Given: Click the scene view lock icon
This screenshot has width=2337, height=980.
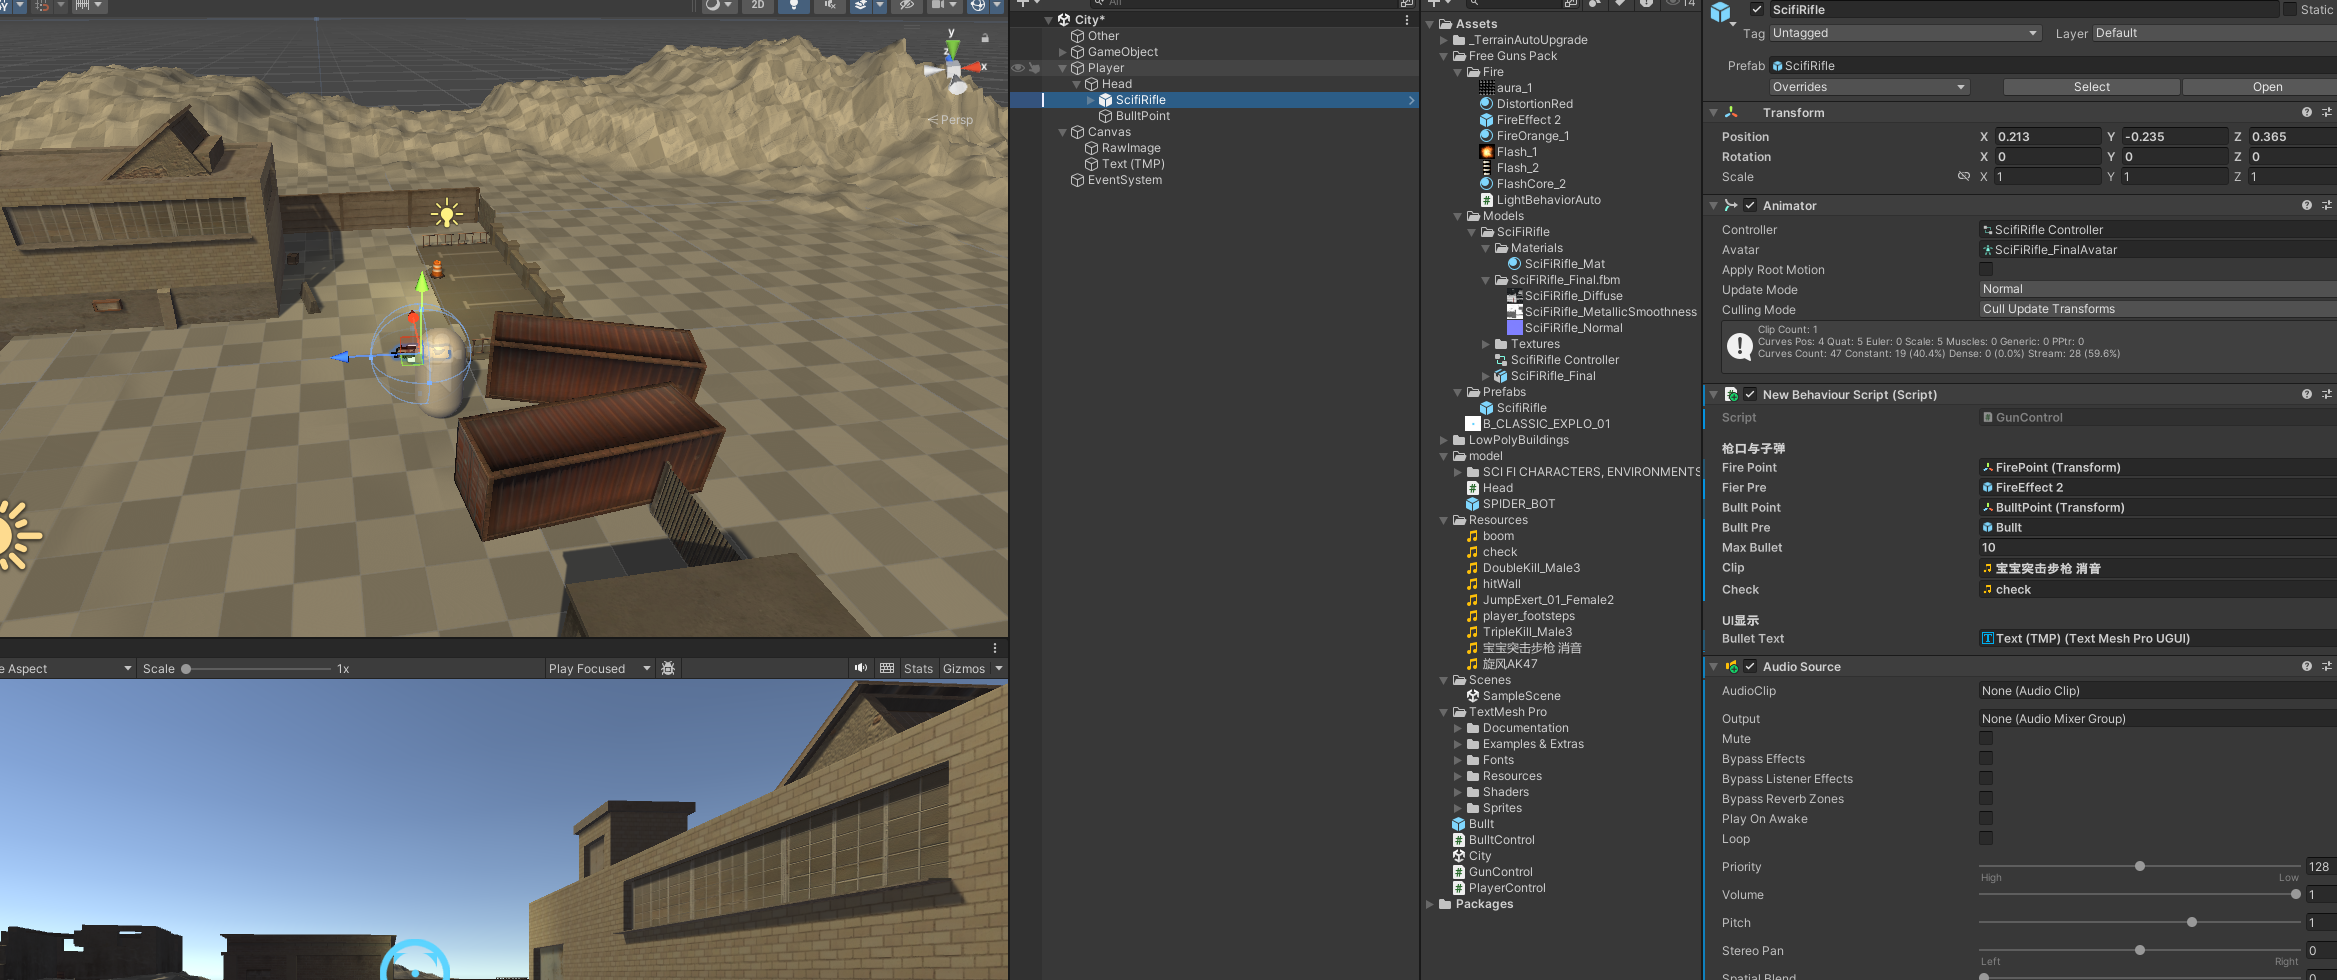Looking at the screenshot, I should (985, 38).
